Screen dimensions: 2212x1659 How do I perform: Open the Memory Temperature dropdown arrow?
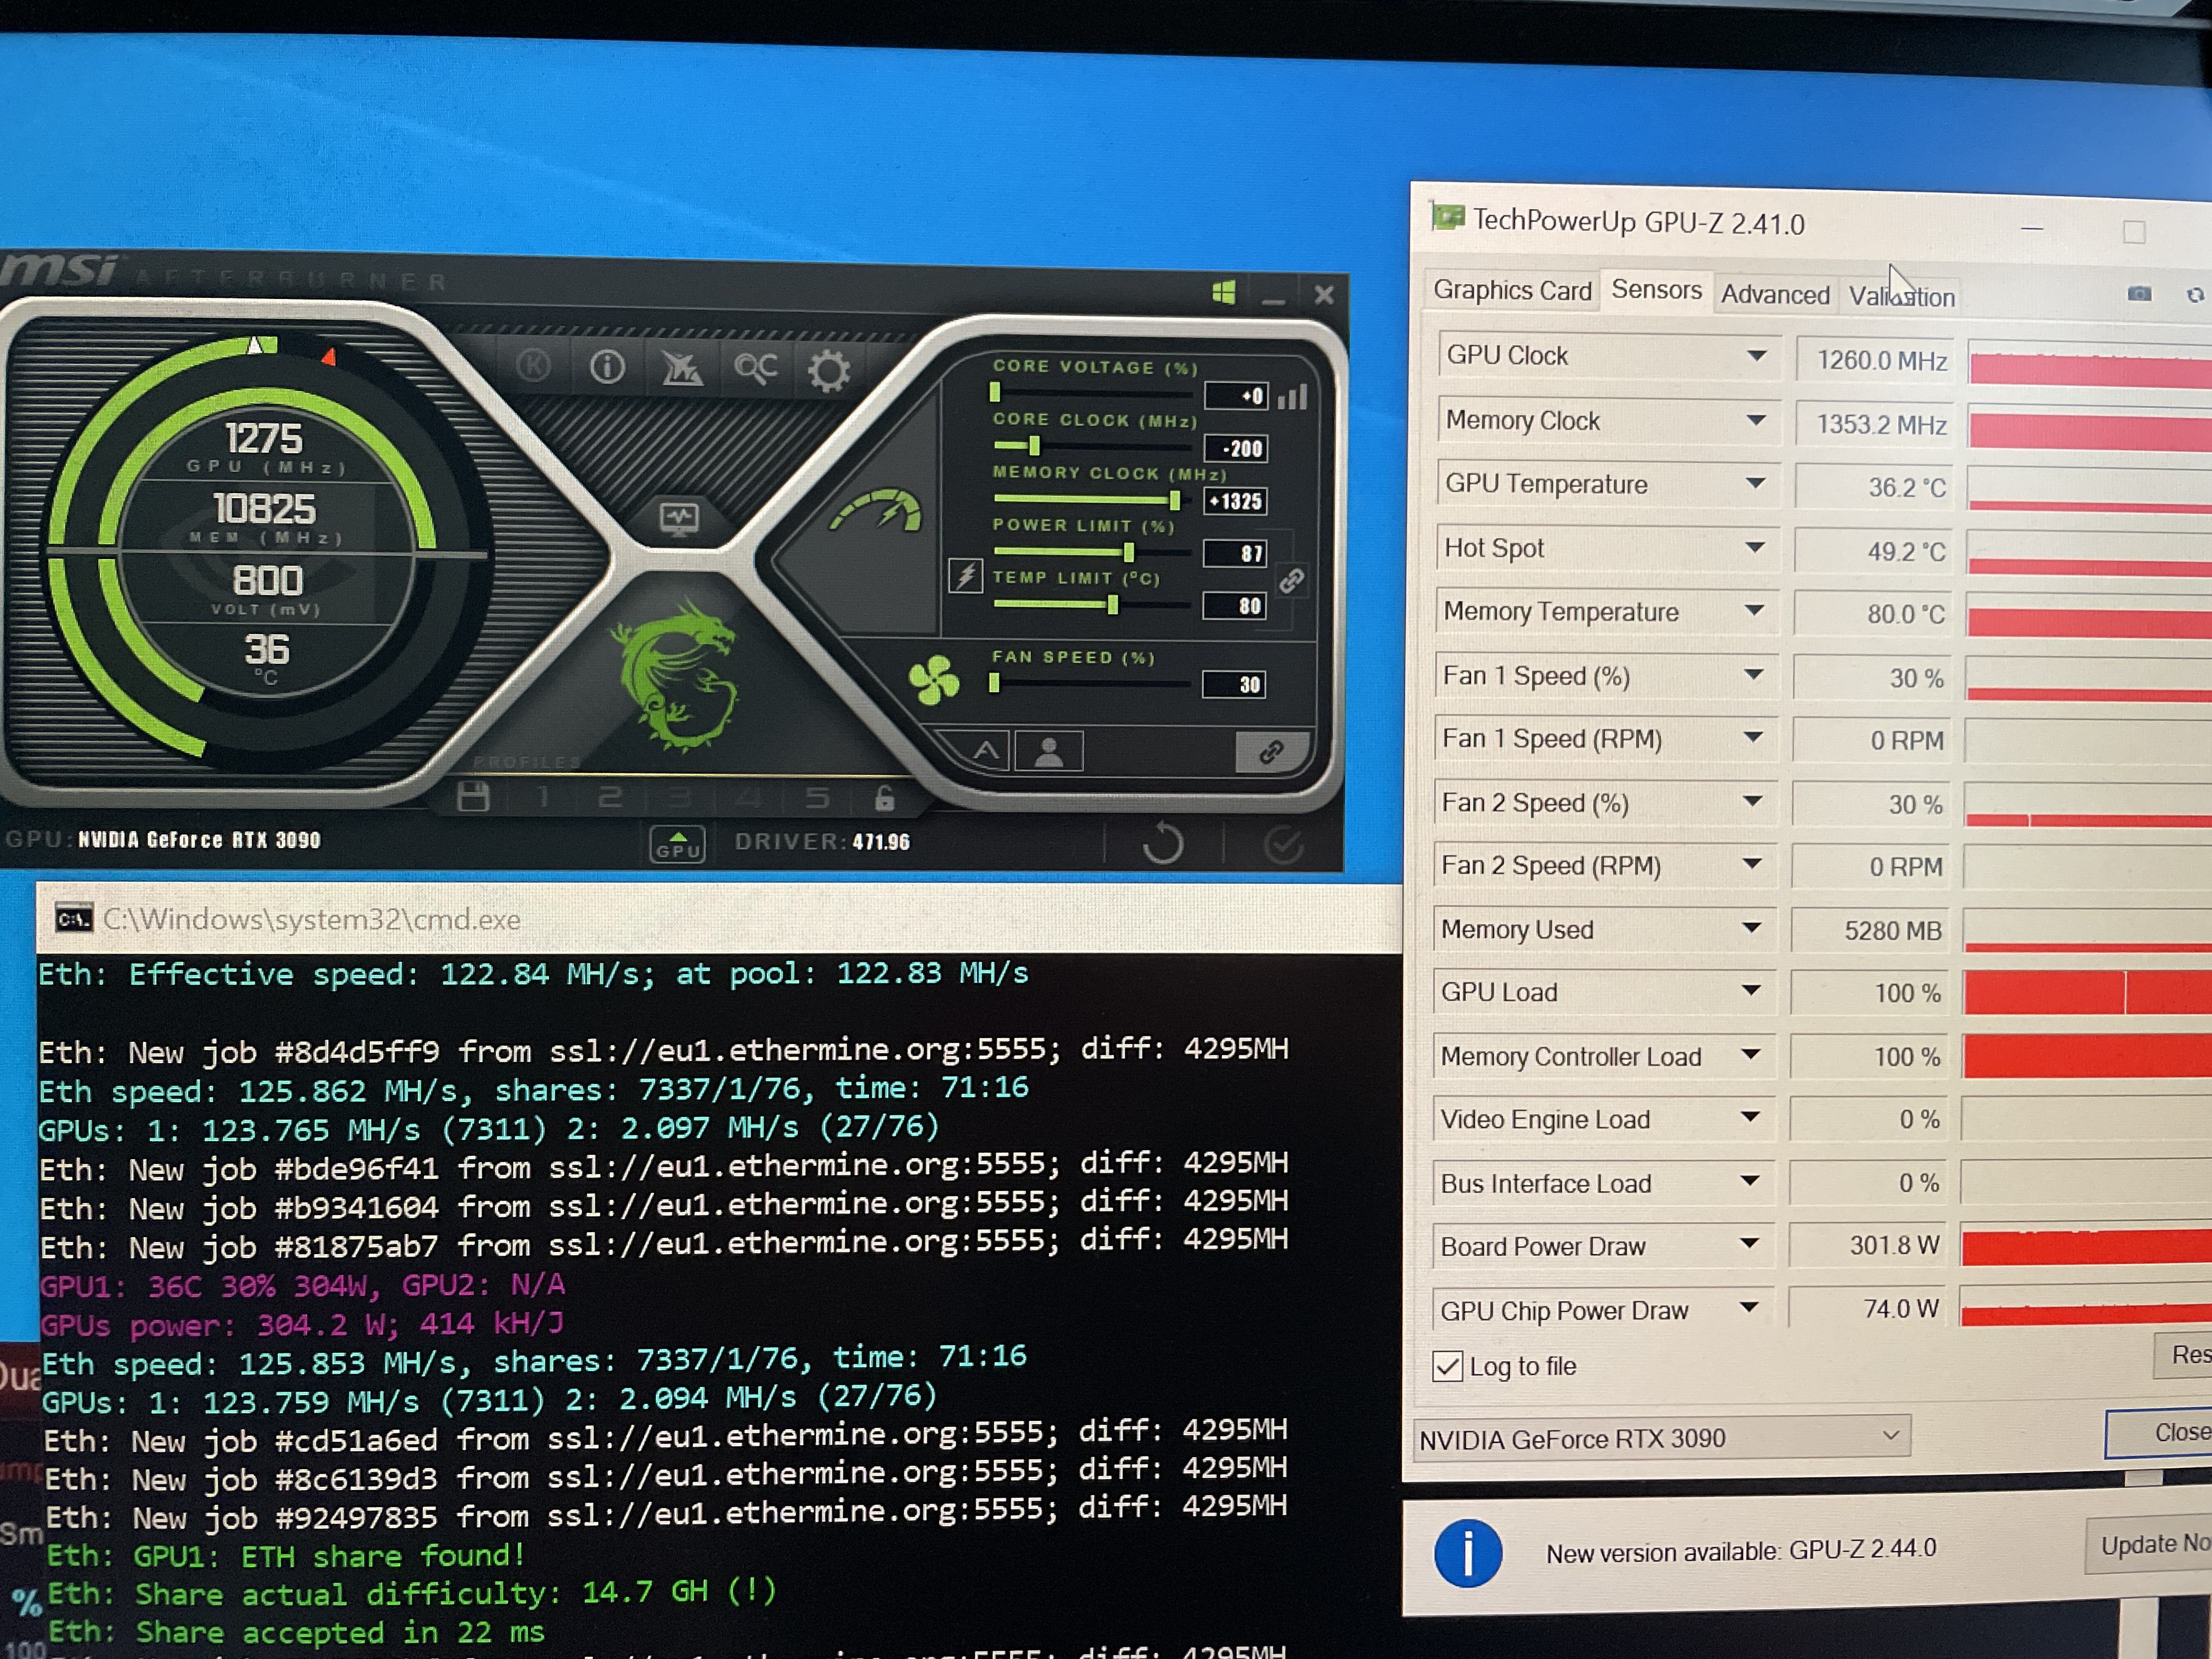(x=1754, y=611)
